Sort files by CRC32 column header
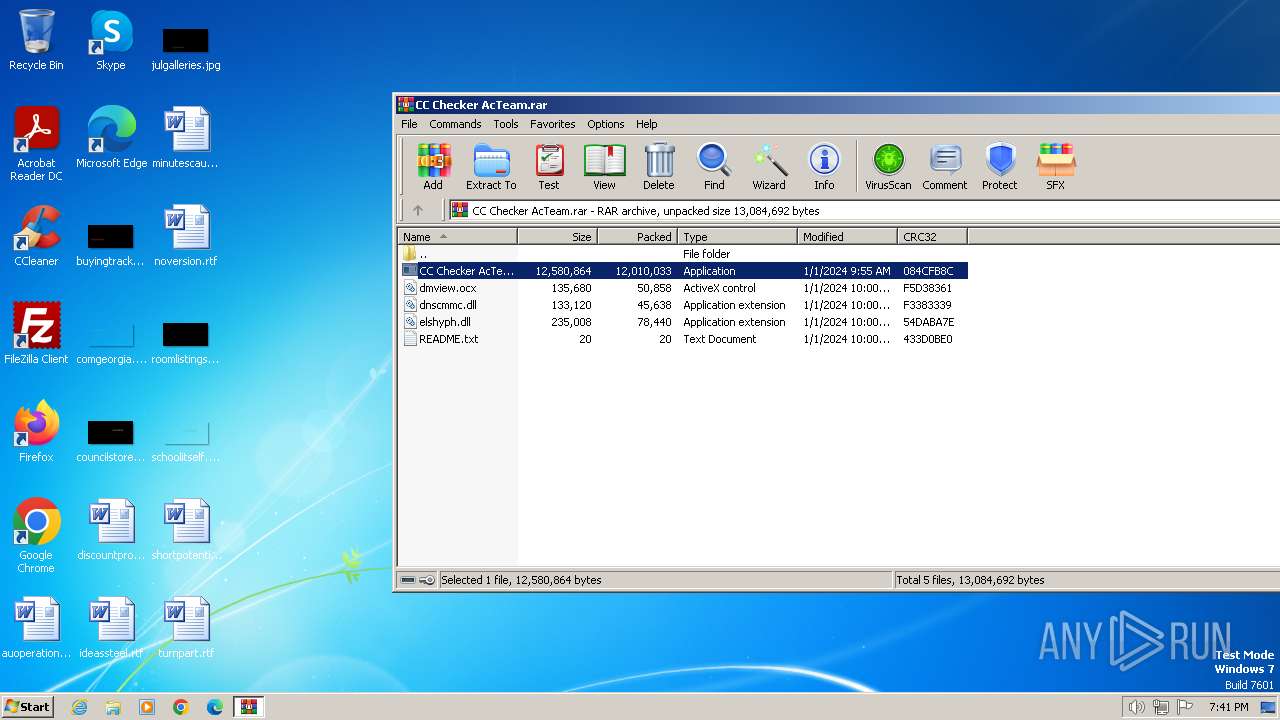This screenshot has width=1280, height=720. click(x=932, y=237)
